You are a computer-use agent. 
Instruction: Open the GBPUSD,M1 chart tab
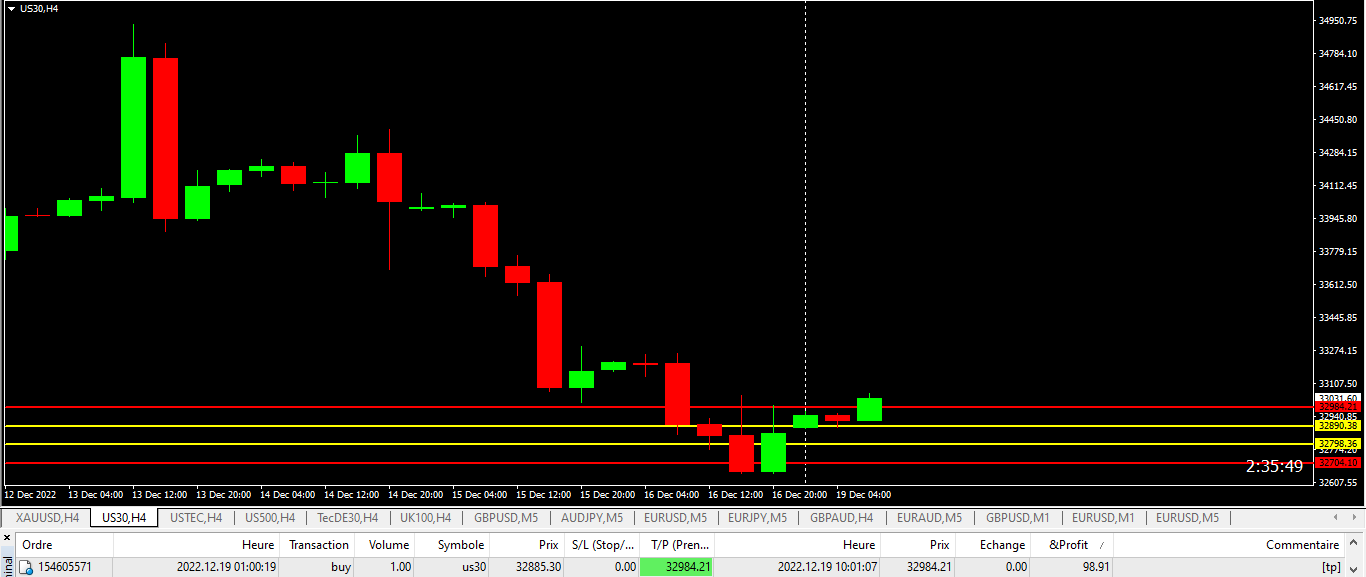click(x=1018, y=518)
